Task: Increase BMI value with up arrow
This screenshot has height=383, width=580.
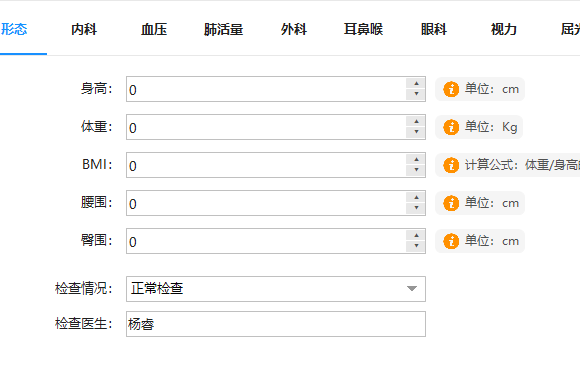Action: click(x=416, y=159)
